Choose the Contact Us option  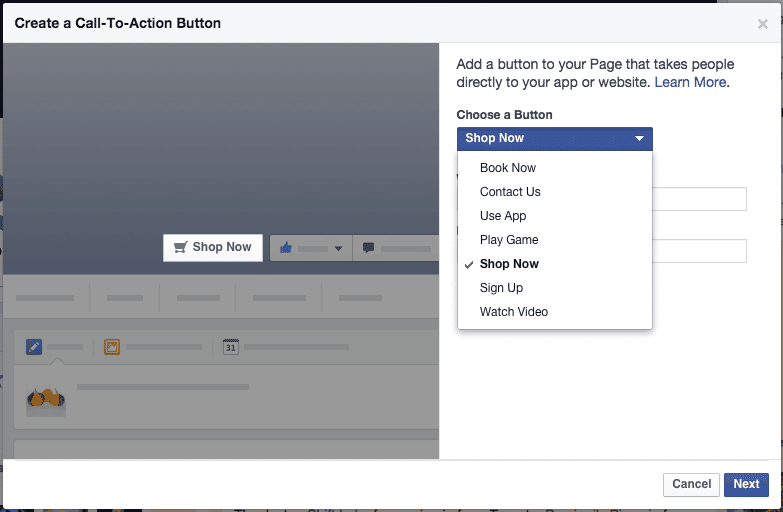510,192
